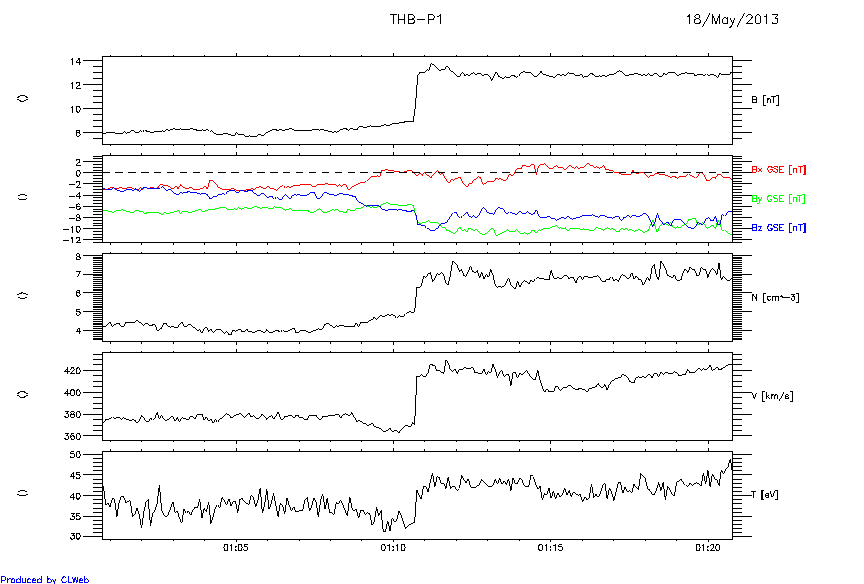Open the Produced by CLWeb link
The width and height of the screenshot is (864, 584).
(45, 579)
